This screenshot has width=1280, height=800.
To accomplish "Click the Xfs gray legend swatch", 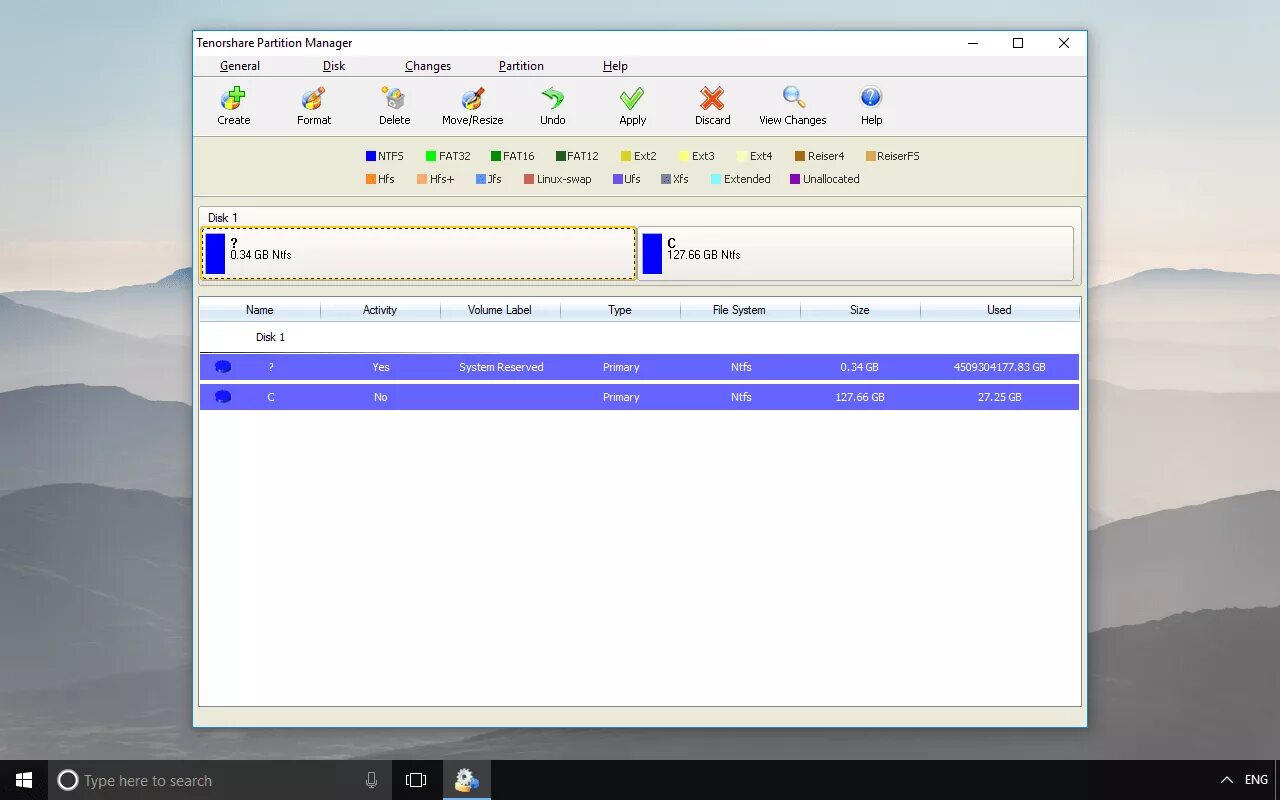I will tap(665, 179).
